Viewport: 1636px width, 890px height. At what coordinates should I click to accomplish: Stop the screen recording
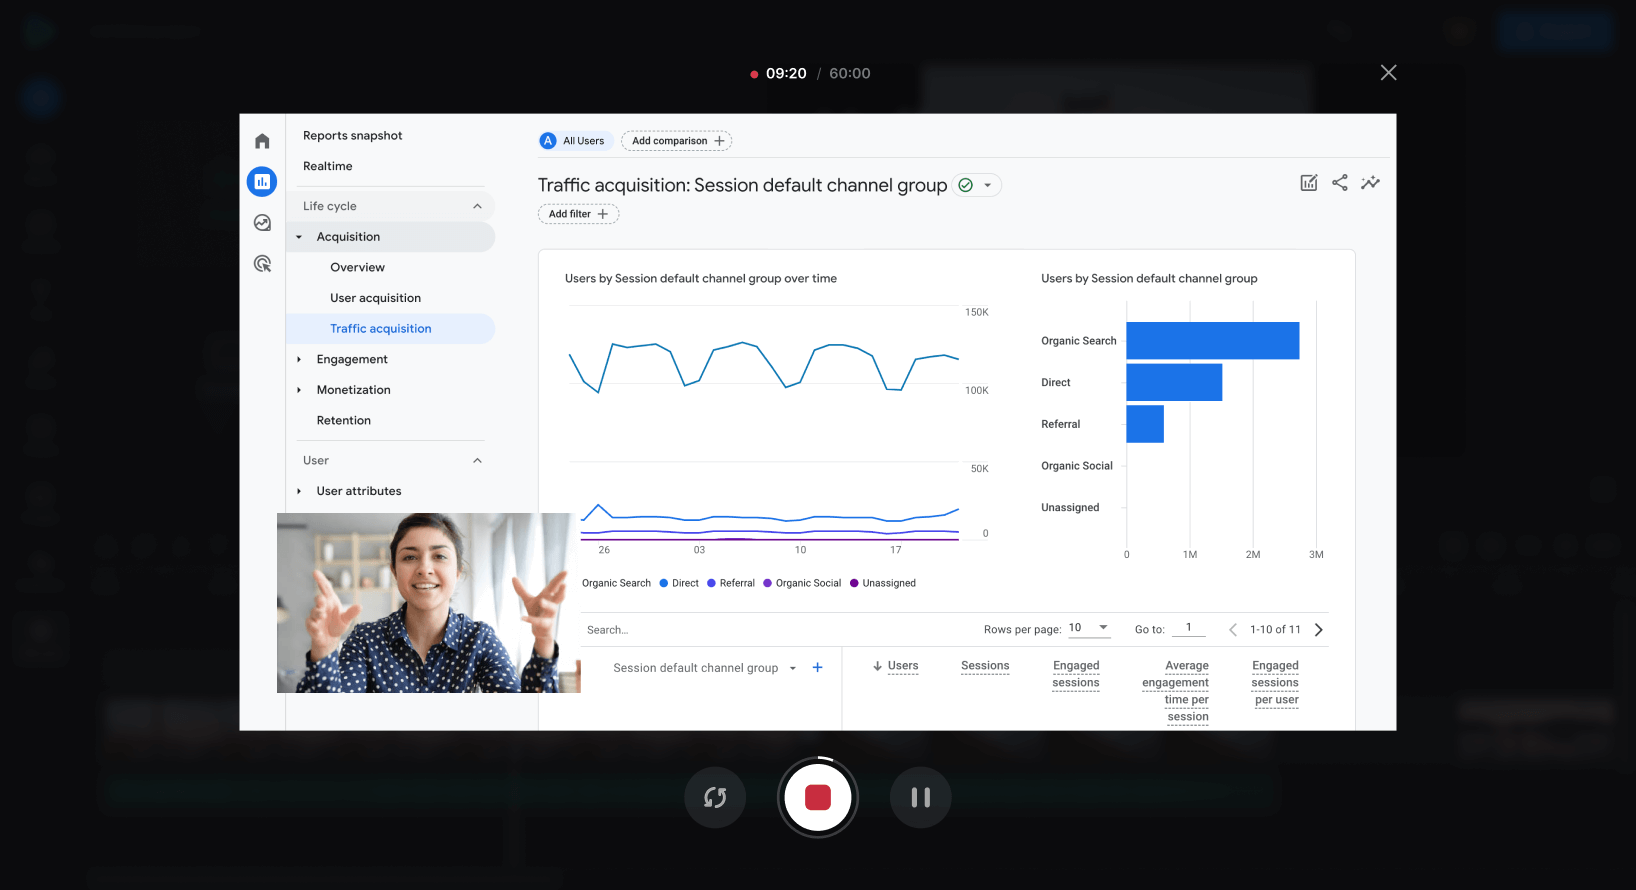click(818, 797)
